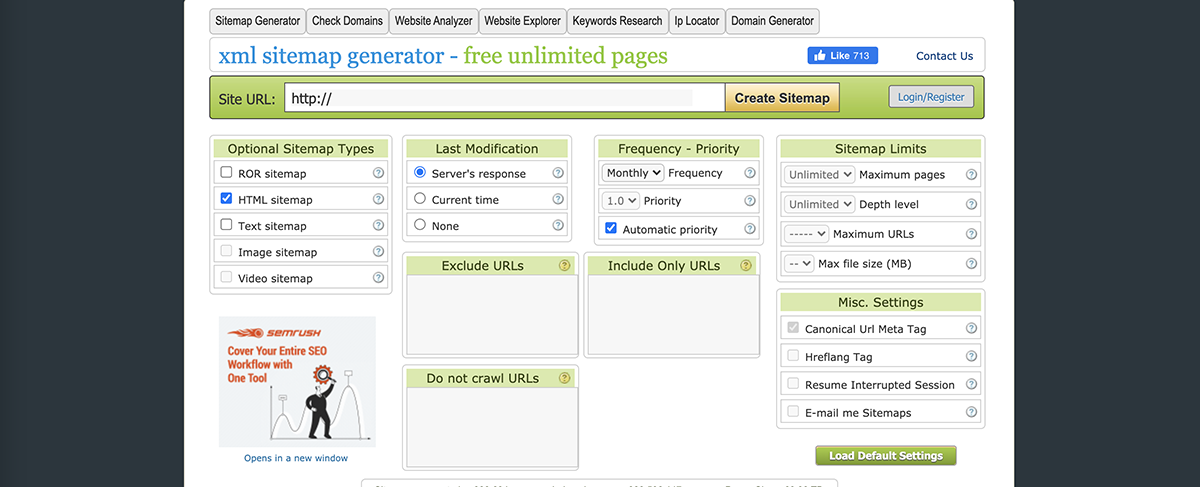Click inside the Do not crawl URLs text area
Viewport: 1200px width, 487px height.
pos(490,428)
